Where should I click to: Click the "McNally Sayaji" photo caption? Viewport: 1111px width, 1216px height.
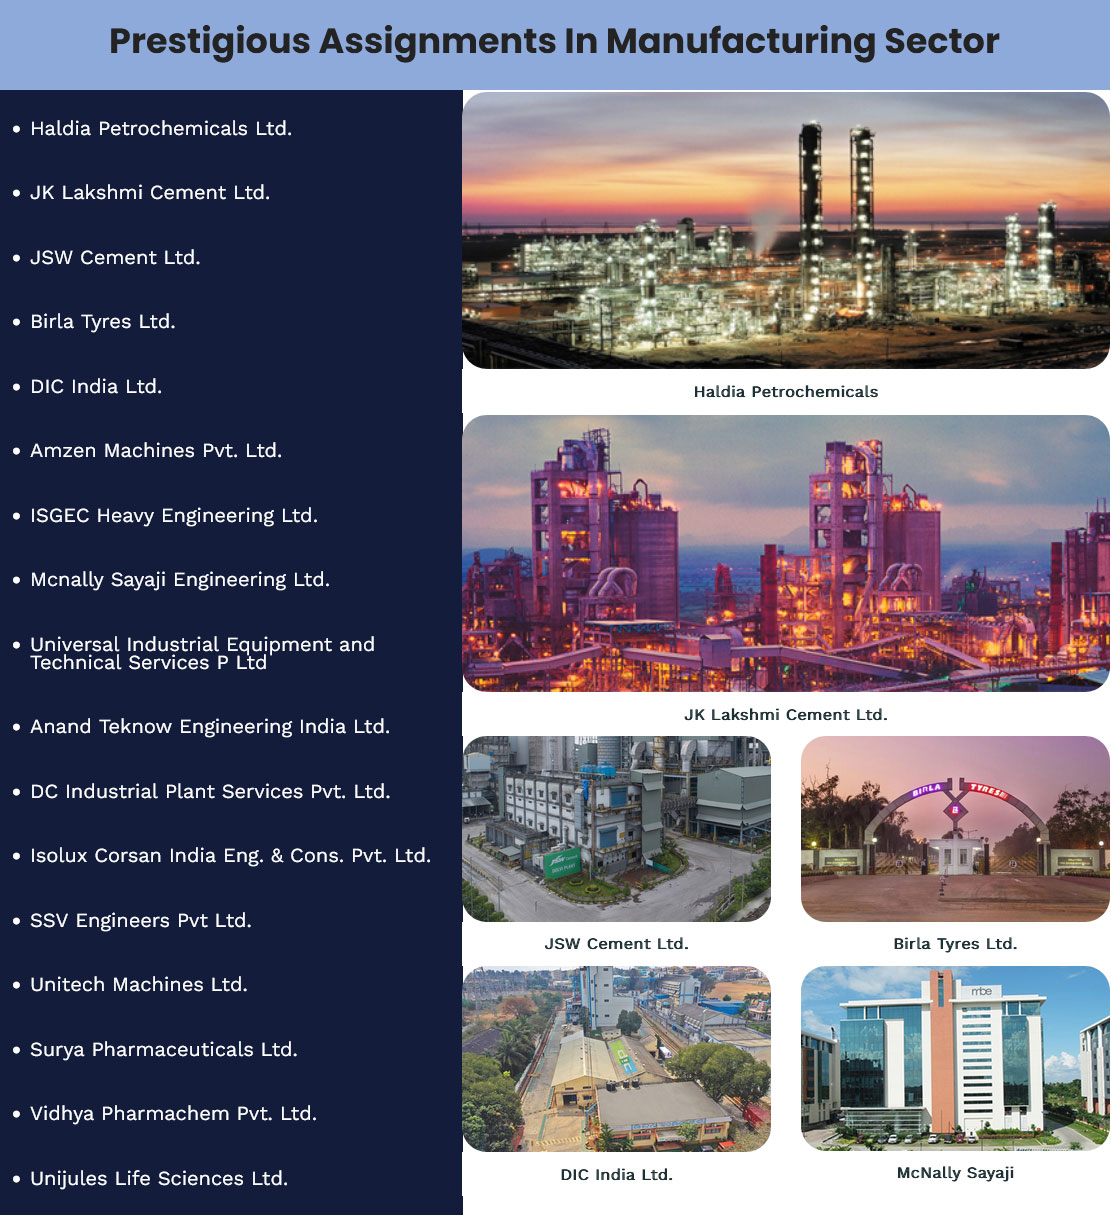pos(955,1173)
